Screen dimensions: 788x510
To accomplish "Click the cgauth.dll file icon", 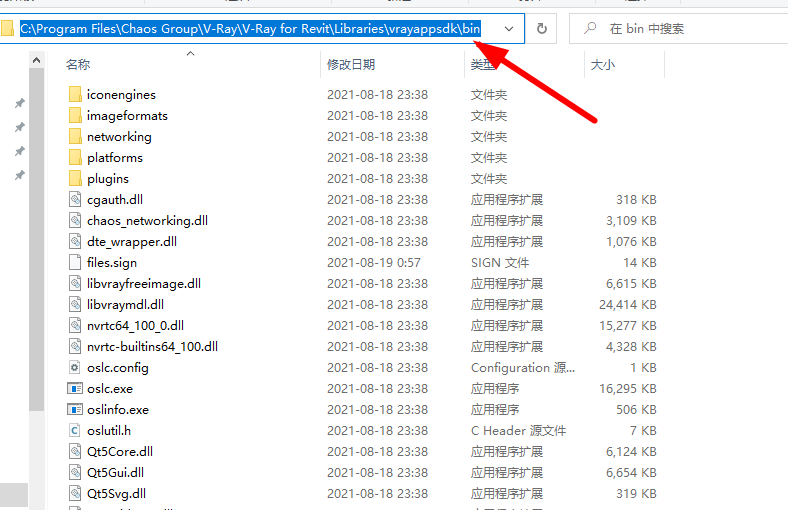I will 75,199.
